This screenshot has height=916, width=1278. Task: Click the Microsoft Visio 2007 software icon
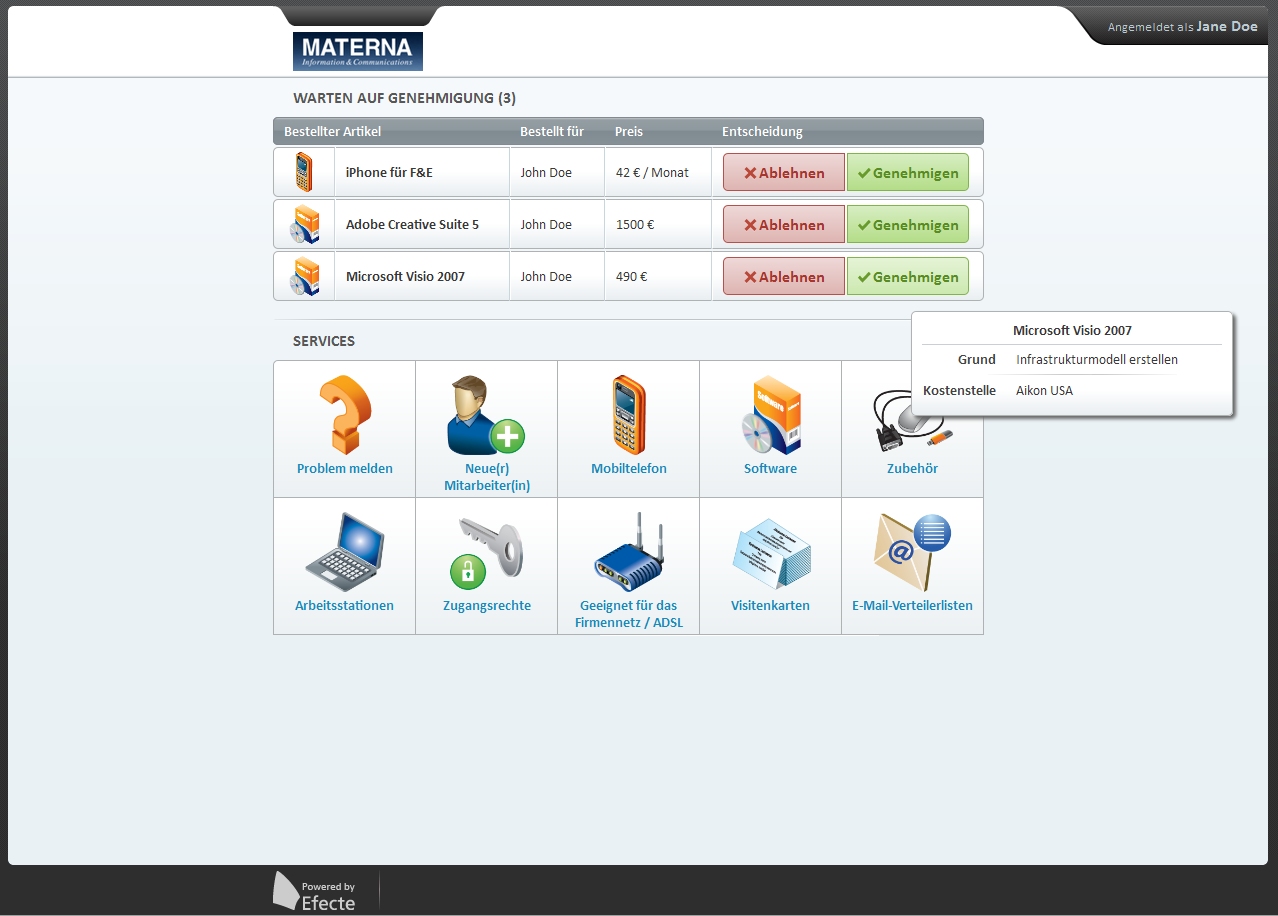[304, 276]
